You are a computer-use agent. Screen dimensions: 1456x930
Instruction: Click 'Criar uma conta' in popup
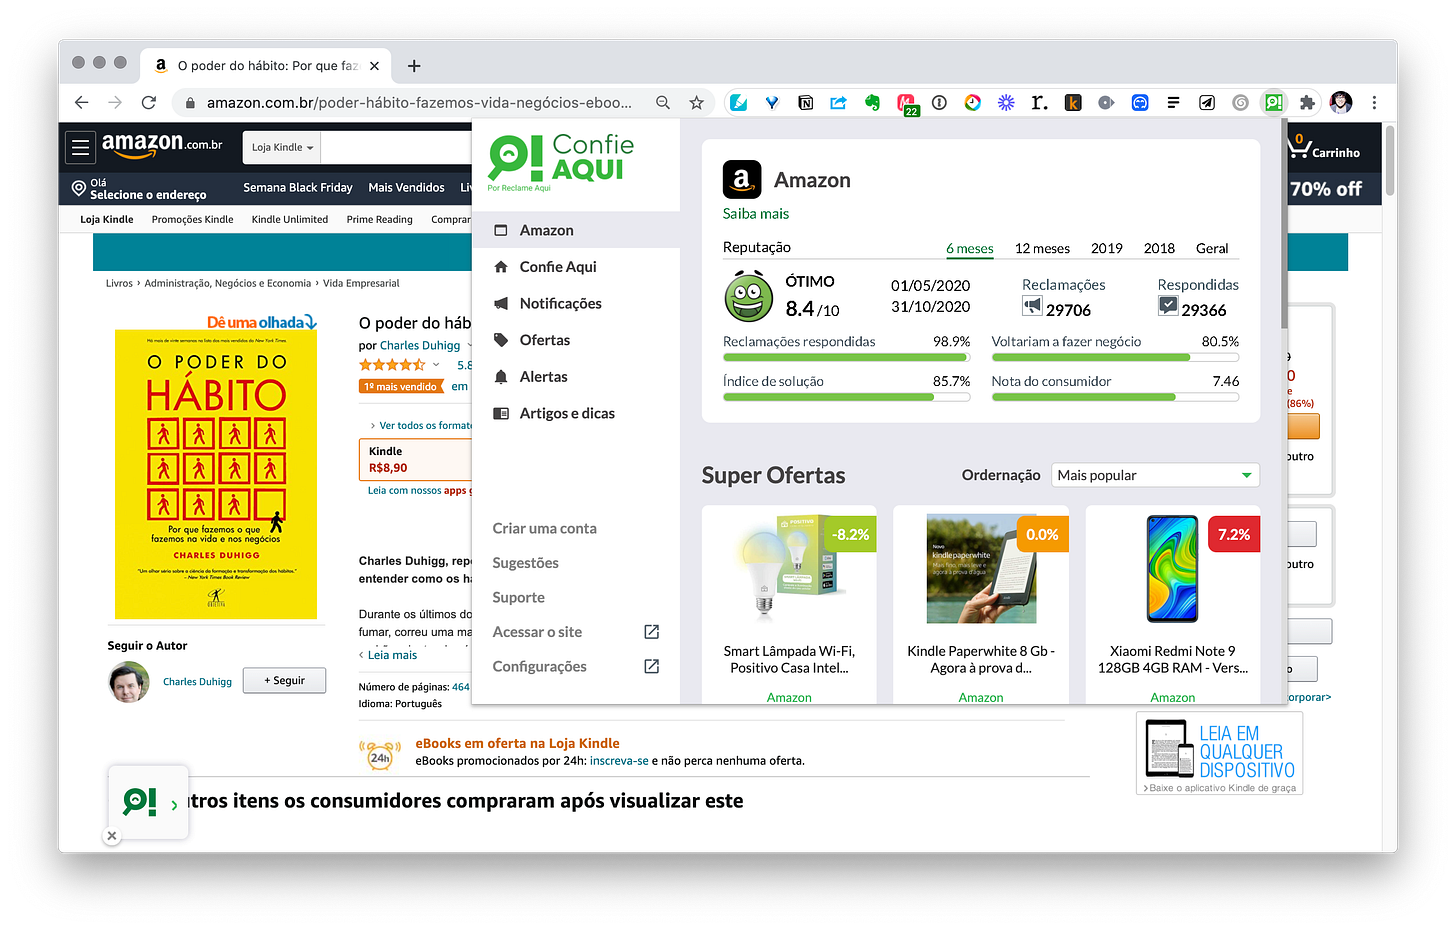coord(544,528)
